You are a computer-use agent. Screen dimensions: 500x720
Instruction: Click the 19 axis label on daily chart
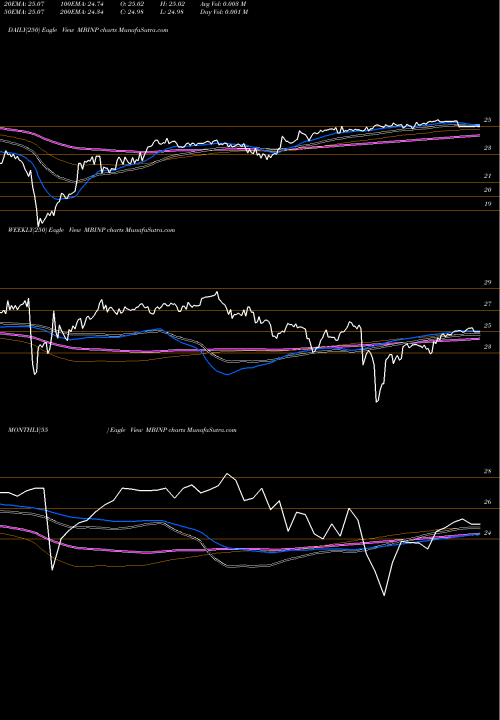488,204
